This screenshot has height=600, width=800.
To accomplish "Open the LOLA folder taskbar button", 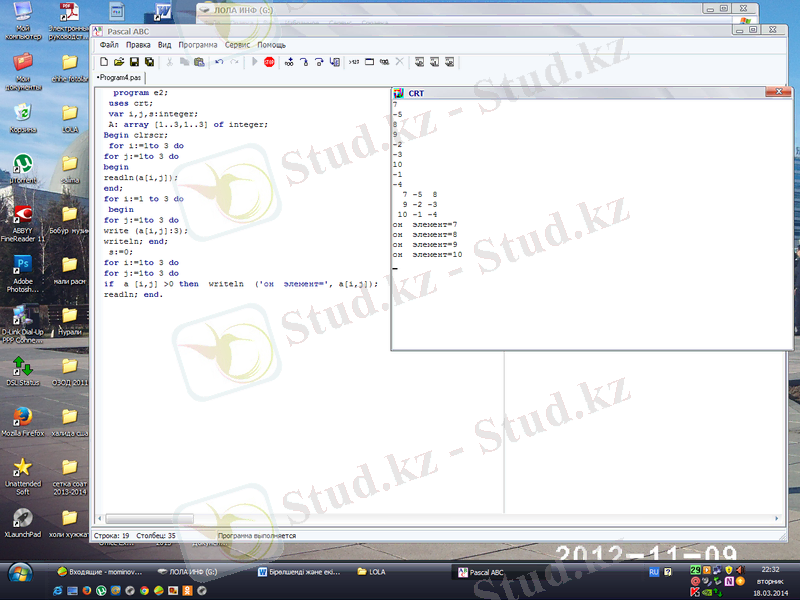I will coord(395,572).
